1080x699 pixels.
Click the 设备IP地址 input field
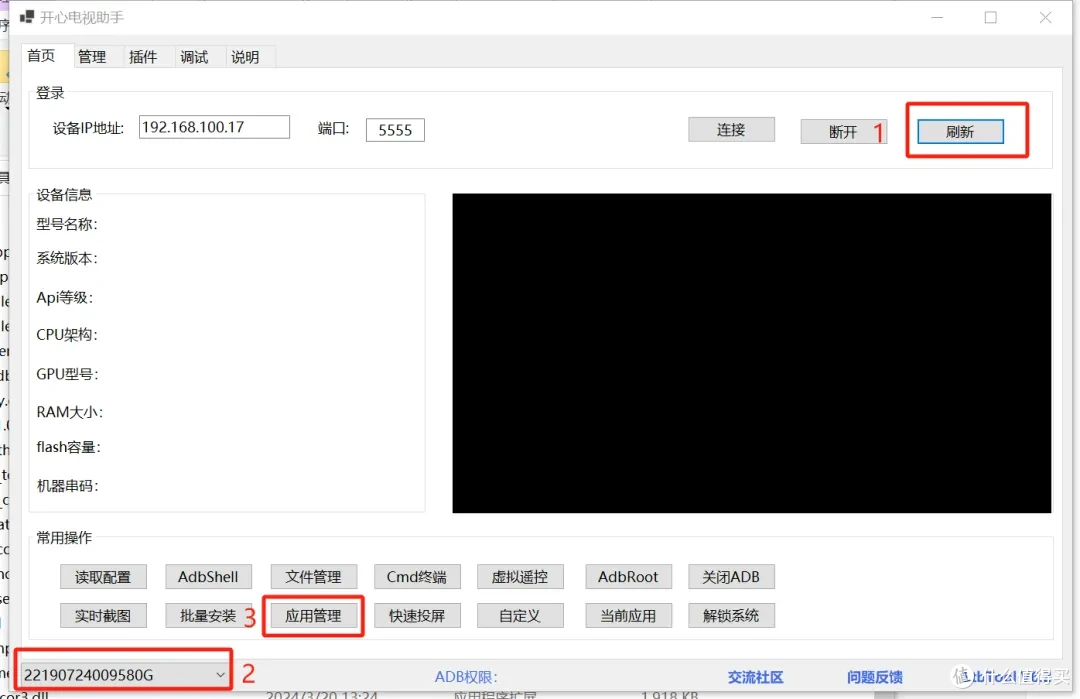pos(214,127)
